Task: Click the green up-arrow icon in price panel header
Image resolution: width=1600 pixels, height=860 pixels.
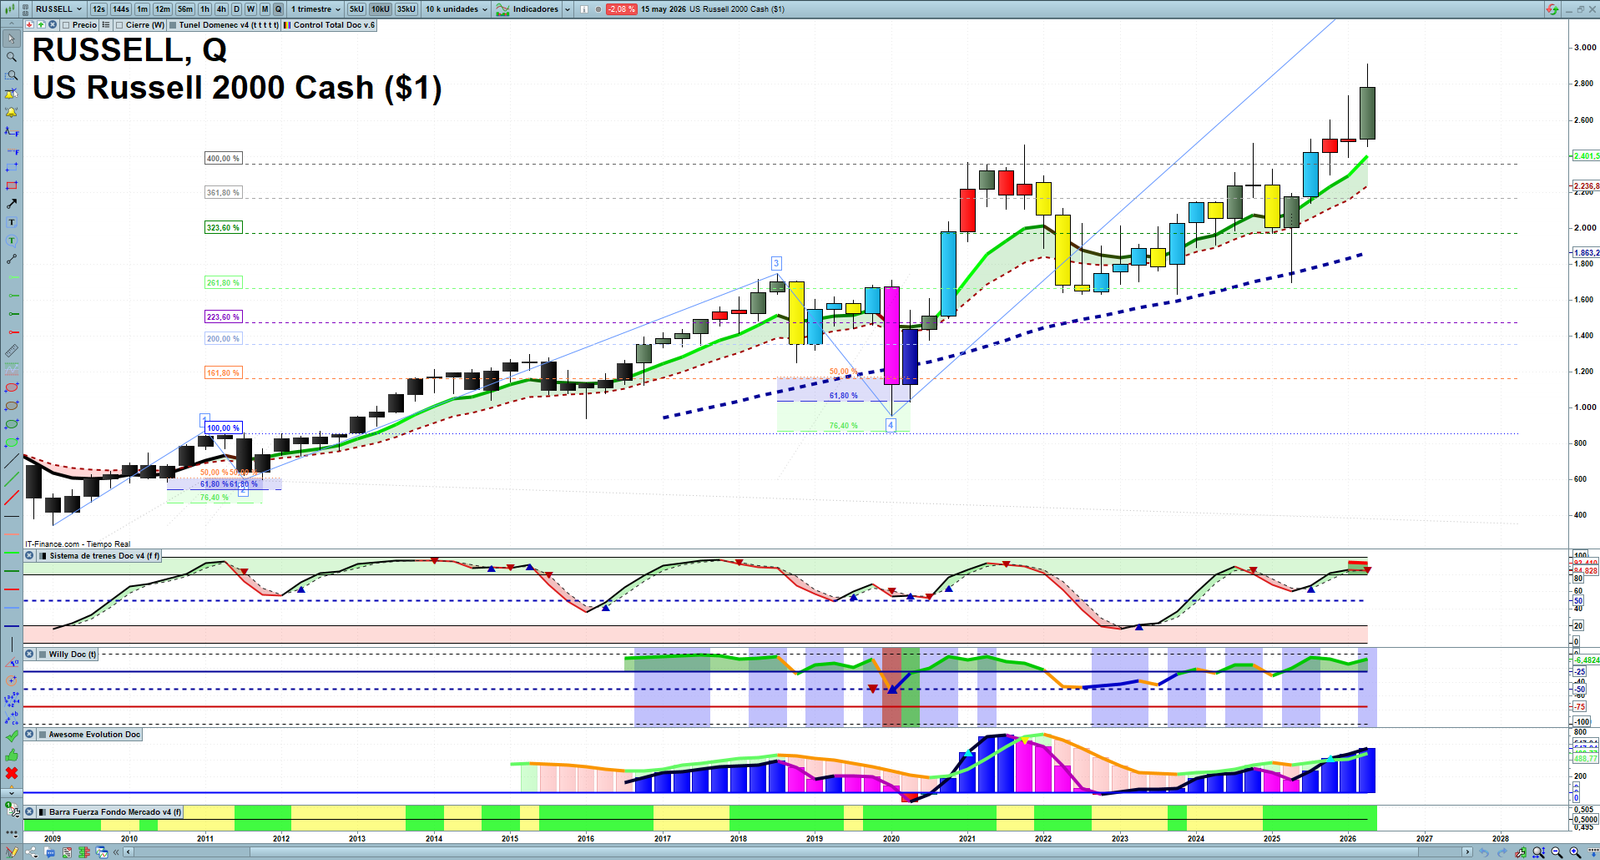Action: [41, 25]
